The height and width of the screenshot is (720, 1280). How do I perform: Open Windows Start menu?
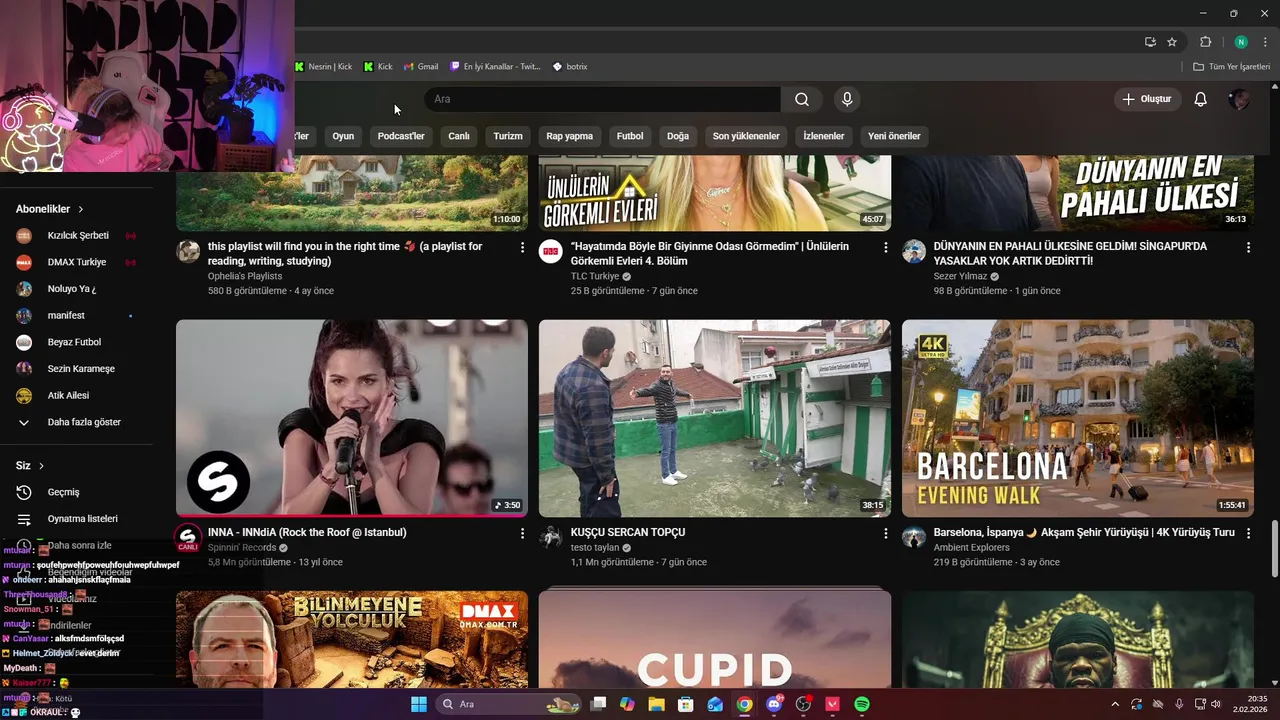coord(418,704)
